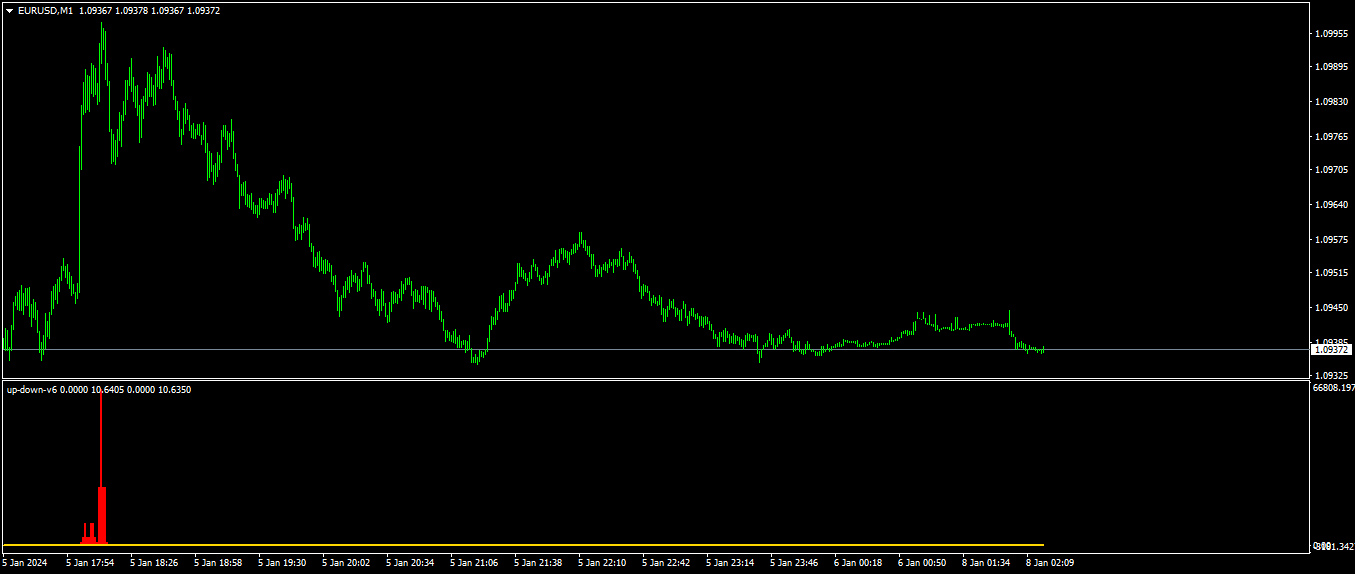Open the chart menu arrow beside EURUSD,M1
1355x574 pixels.
pos(10,10)
